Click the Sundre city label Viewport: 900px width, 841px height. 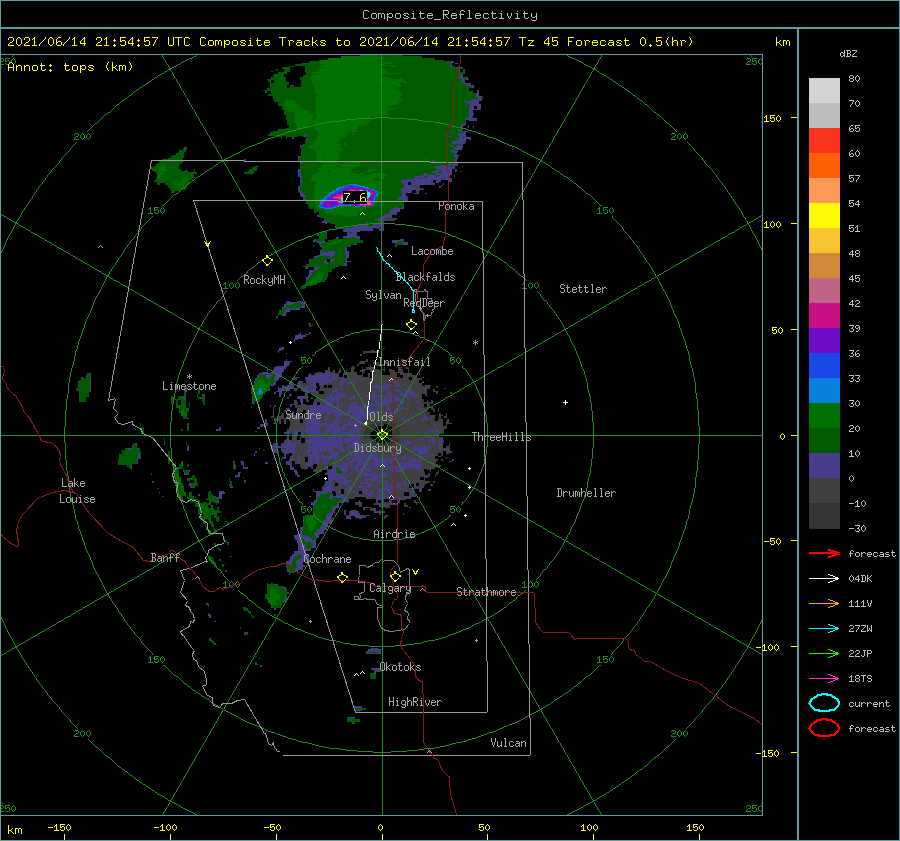[x=303, y=414]
